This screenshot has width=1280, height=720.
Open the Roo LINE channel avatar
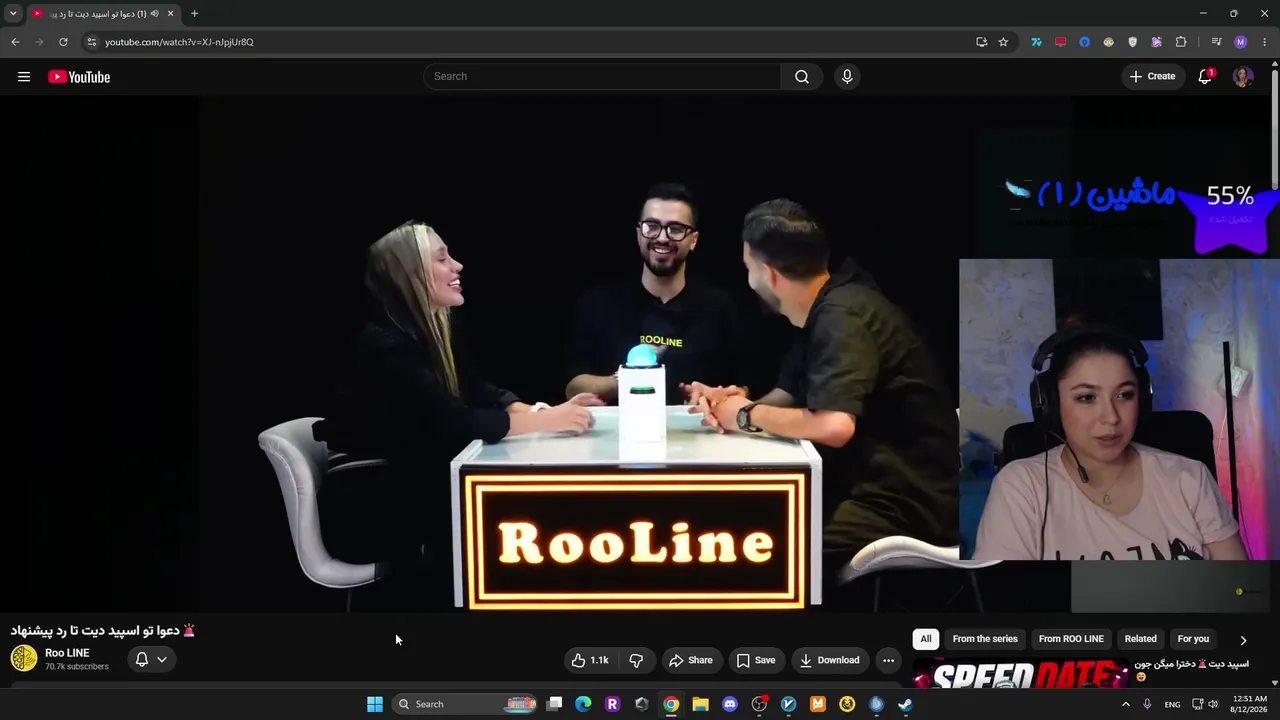coord(24,659)
